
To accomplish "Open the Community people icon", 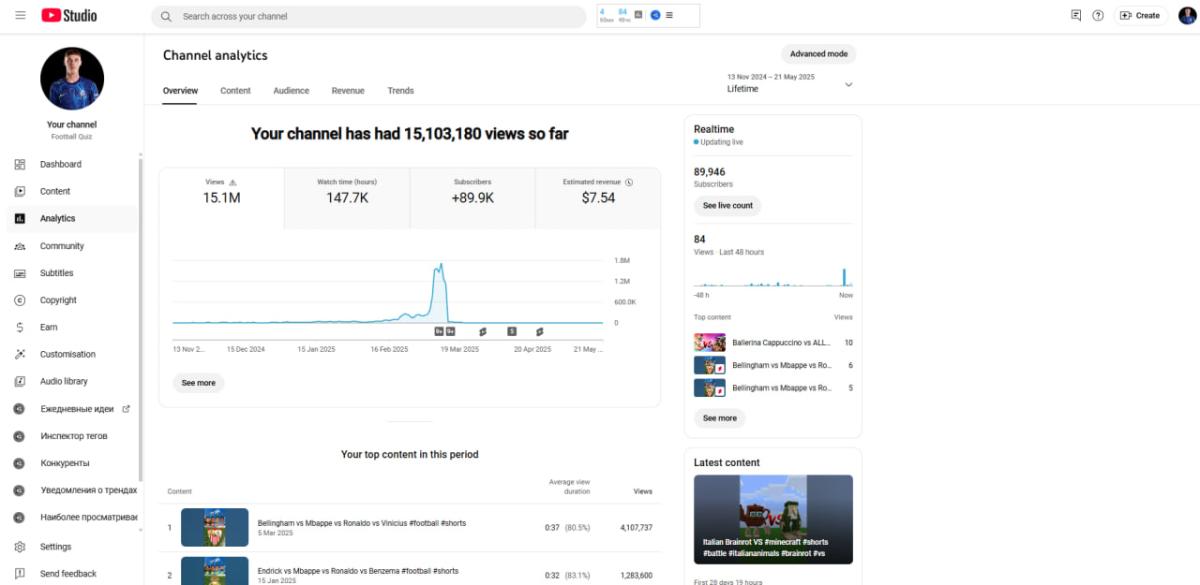I will pyautogui.click(x=20, y=246).
